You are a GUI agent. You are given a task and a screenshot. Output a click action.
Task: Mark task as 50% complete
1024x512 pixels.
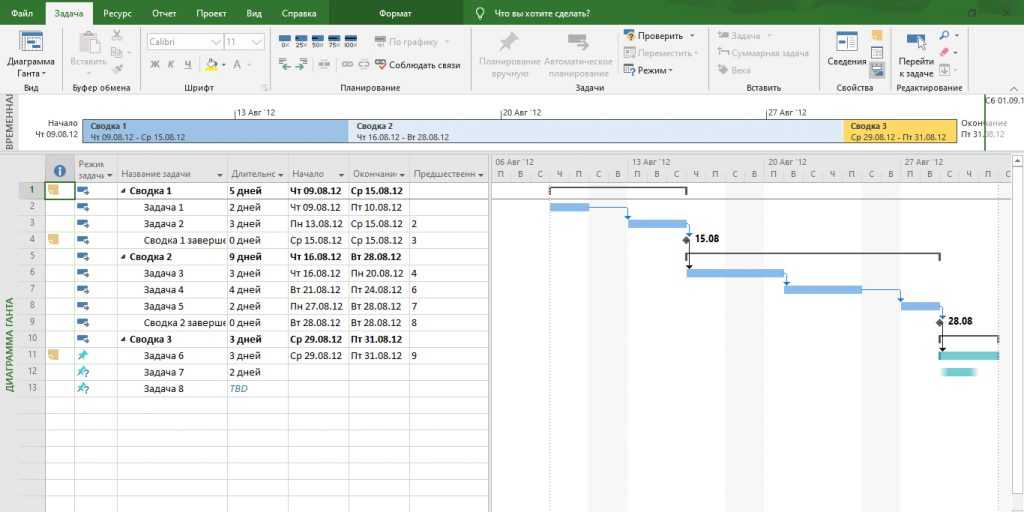(x=317, y=42)
